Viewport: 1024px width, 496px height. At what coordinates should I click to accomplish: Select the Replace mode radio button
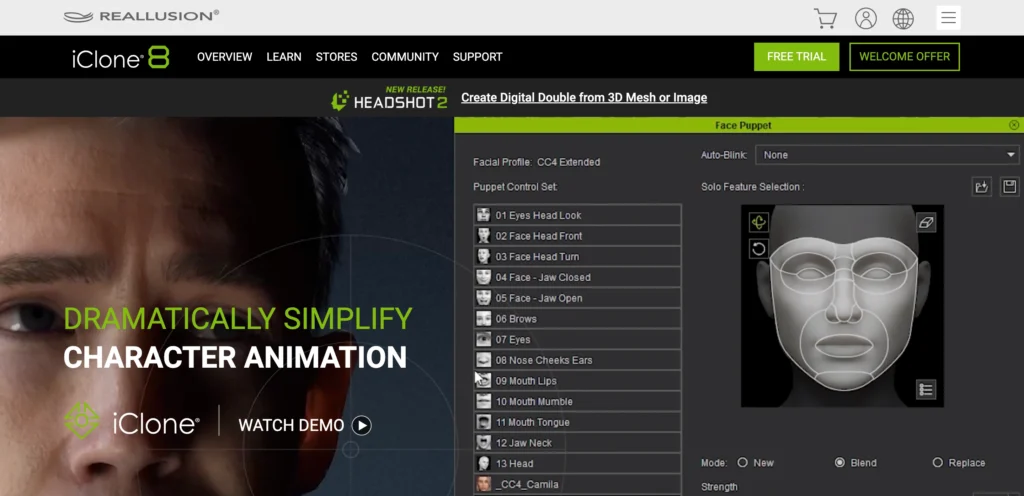click(938, 462)
